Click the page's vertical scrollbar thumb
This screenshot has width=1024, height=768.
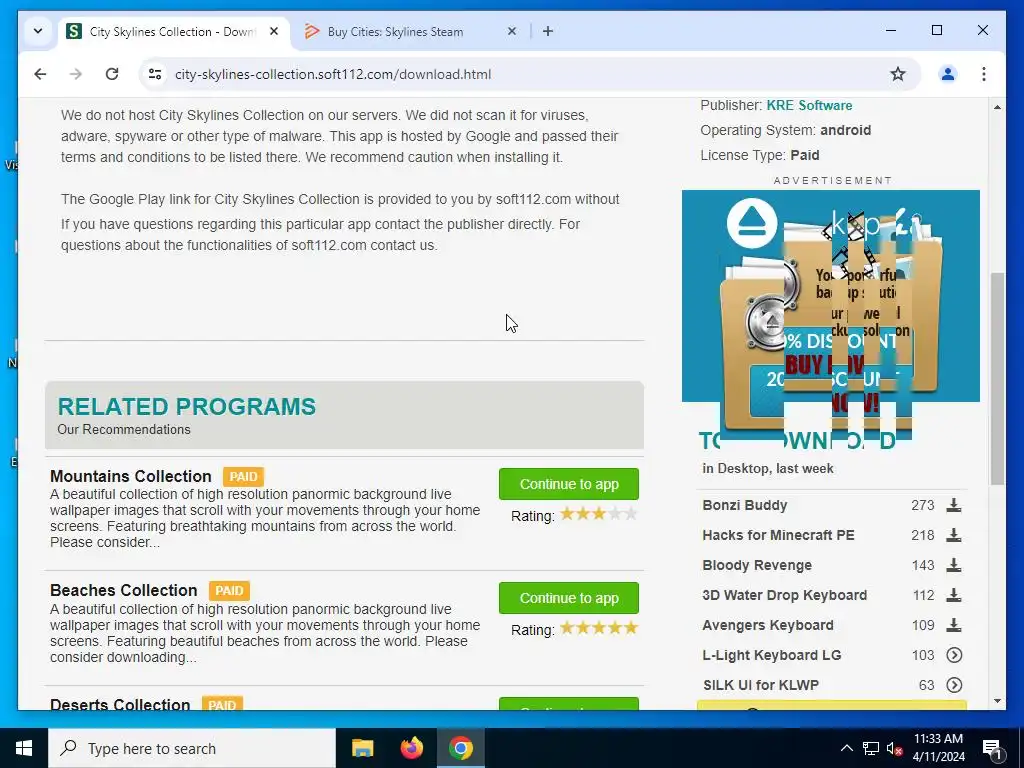[997, 379]
